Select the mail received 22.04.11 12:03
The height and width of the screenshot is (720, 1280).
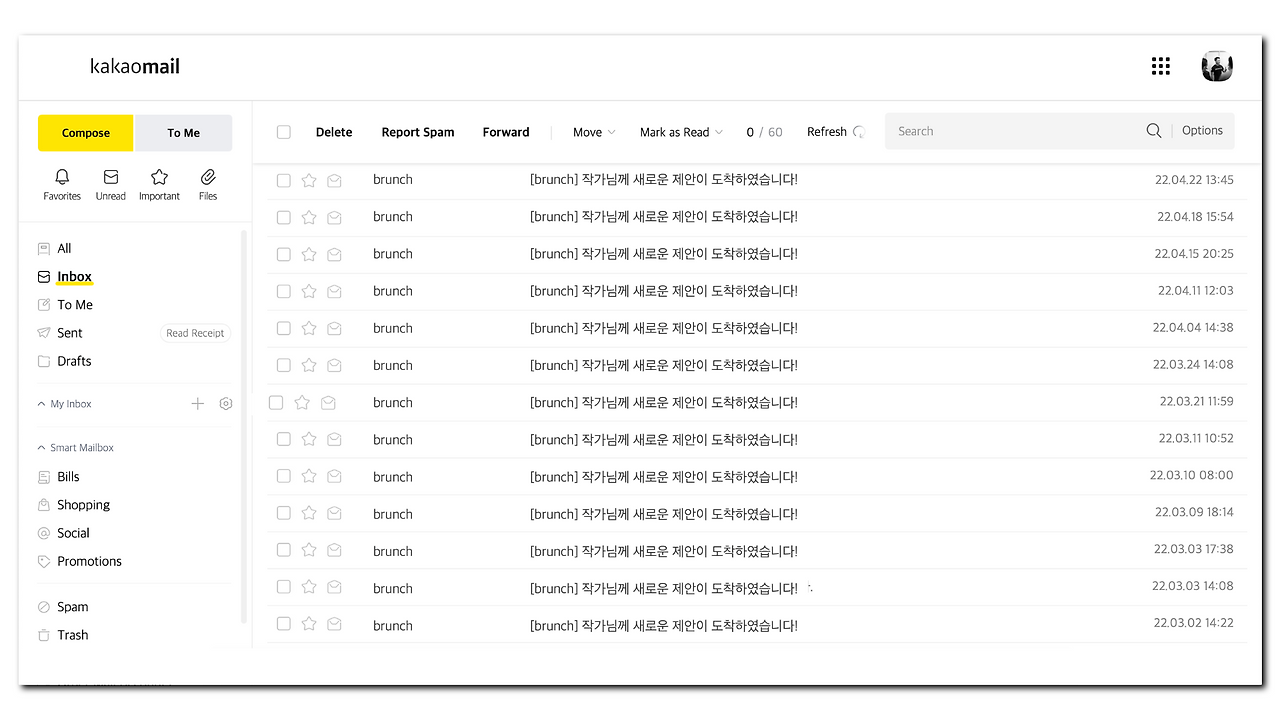284,291
